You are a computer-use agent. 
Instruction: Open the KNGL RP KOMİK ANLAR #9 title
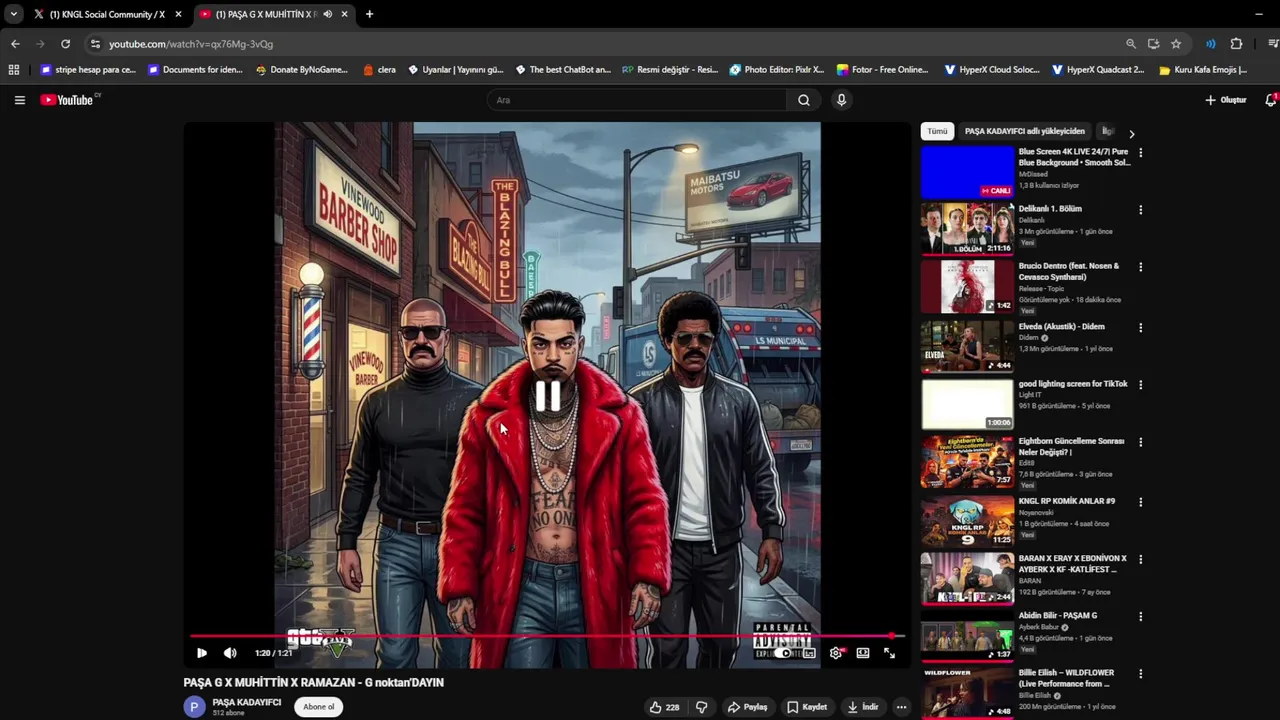[x=1067, y=501]
